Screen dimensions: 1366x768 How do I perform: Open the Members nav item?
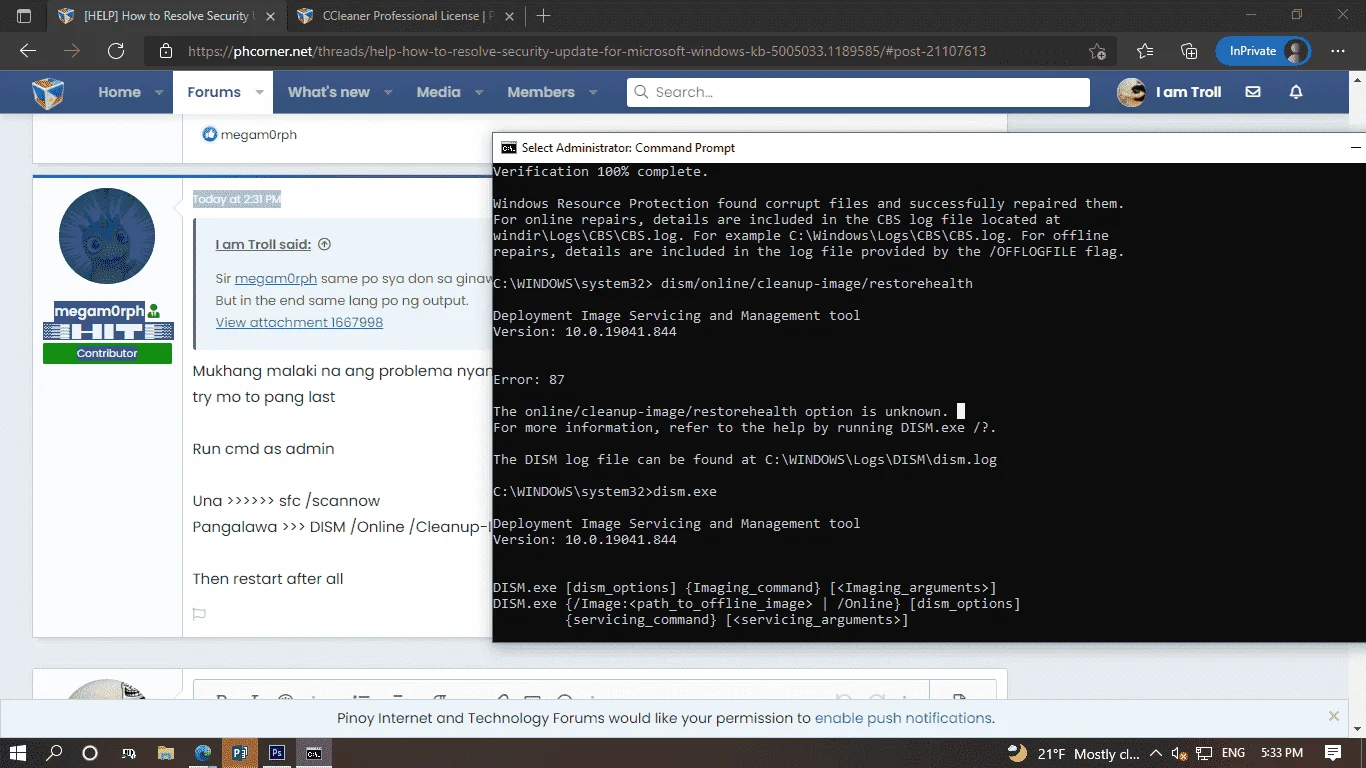pyautogui.click(x=541, y=92)
